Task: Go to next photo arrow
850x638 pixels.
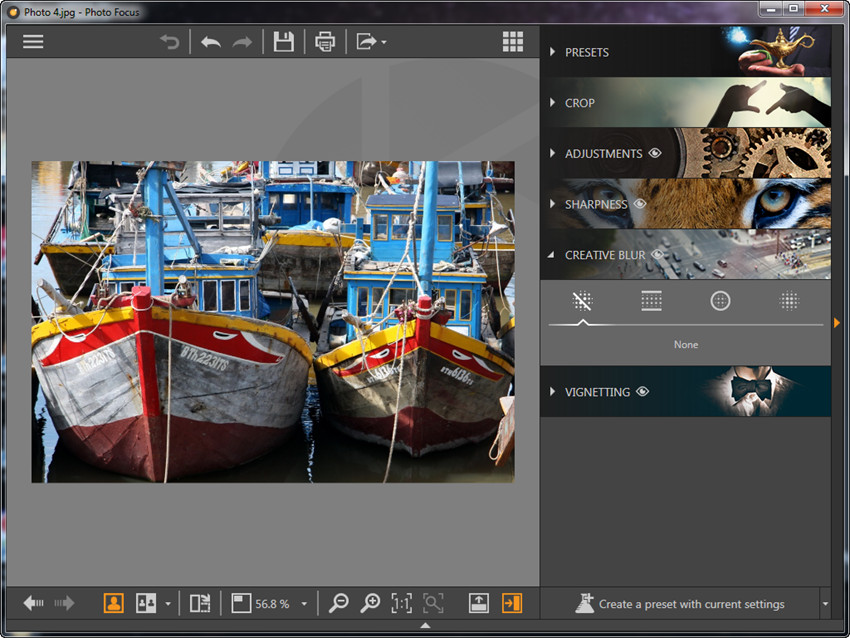Action: (x=64, y=603)
